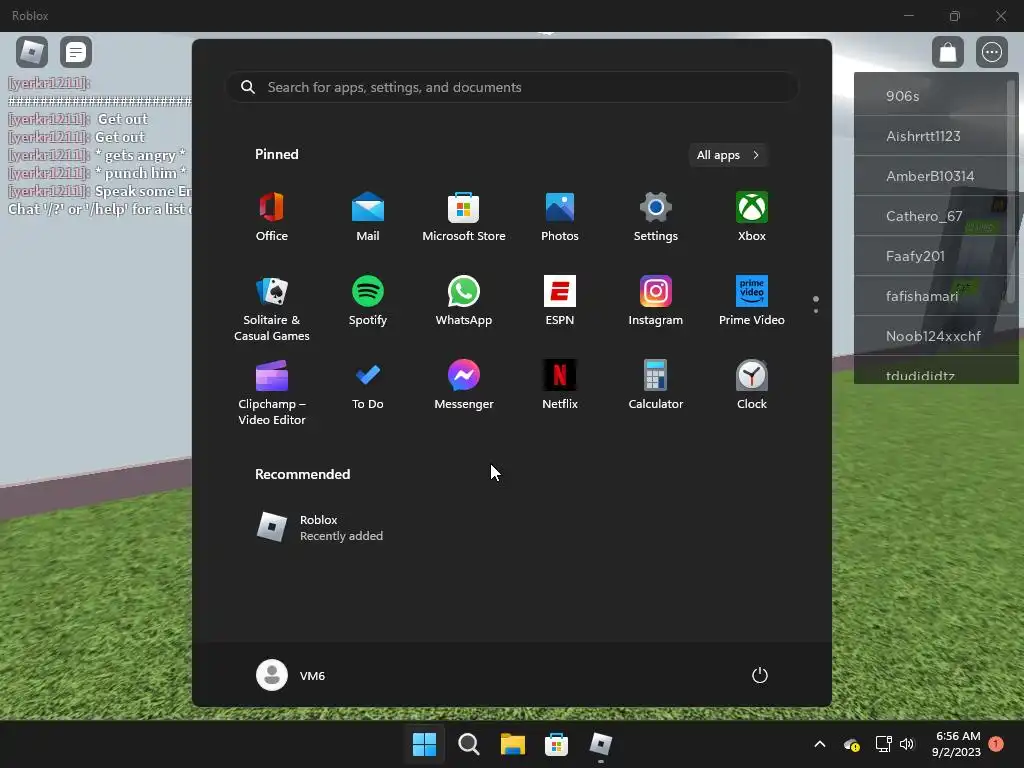Open the Roblox menu logo button

pyautogui.click(x=32, y=52)
